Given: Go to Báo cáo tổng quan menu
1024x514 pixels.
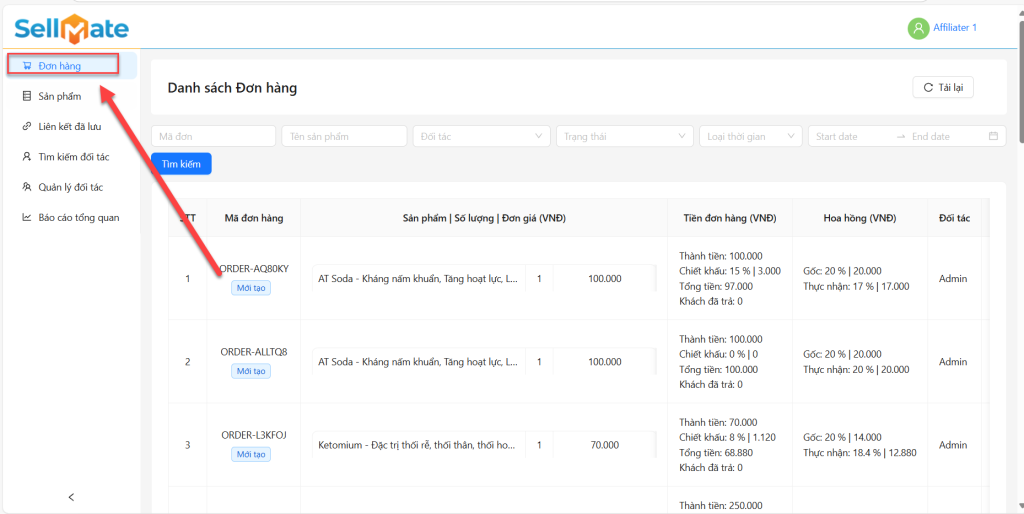Looking at the screenshot, I should 79,217.
